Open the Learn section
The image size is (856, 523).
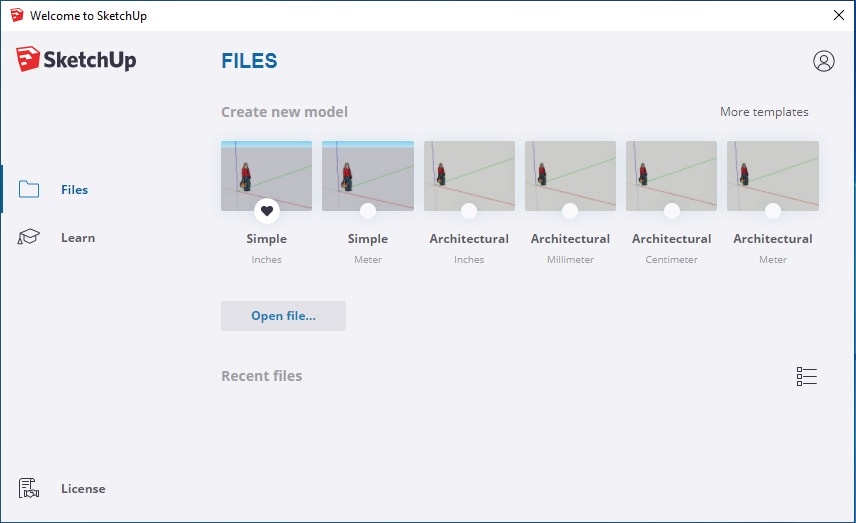[x=78, y=237]
